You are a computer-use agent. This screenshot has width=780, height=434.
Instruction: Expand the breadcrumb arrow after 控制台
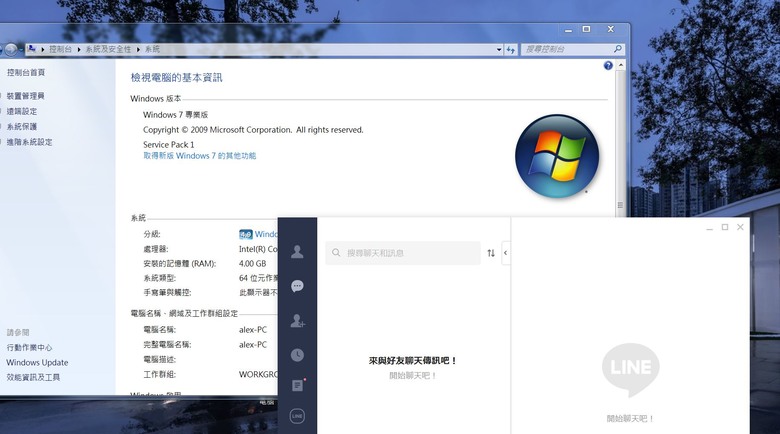point(79,49)
